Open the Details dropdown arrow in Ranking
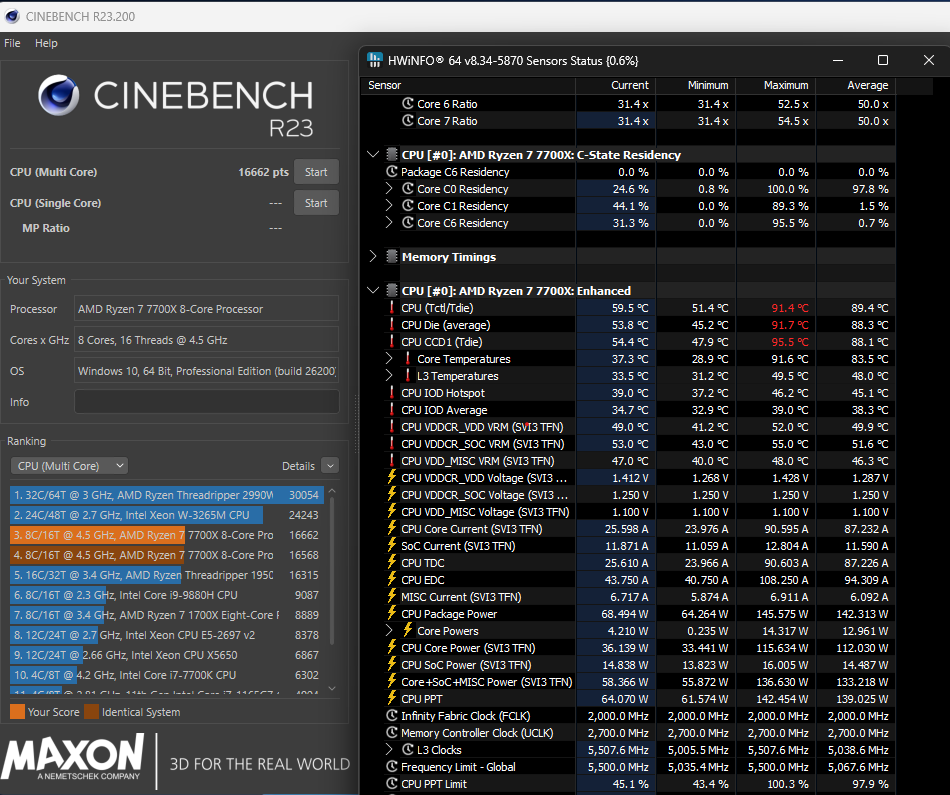Screen dimensions: 950x795 click(330, 465)
